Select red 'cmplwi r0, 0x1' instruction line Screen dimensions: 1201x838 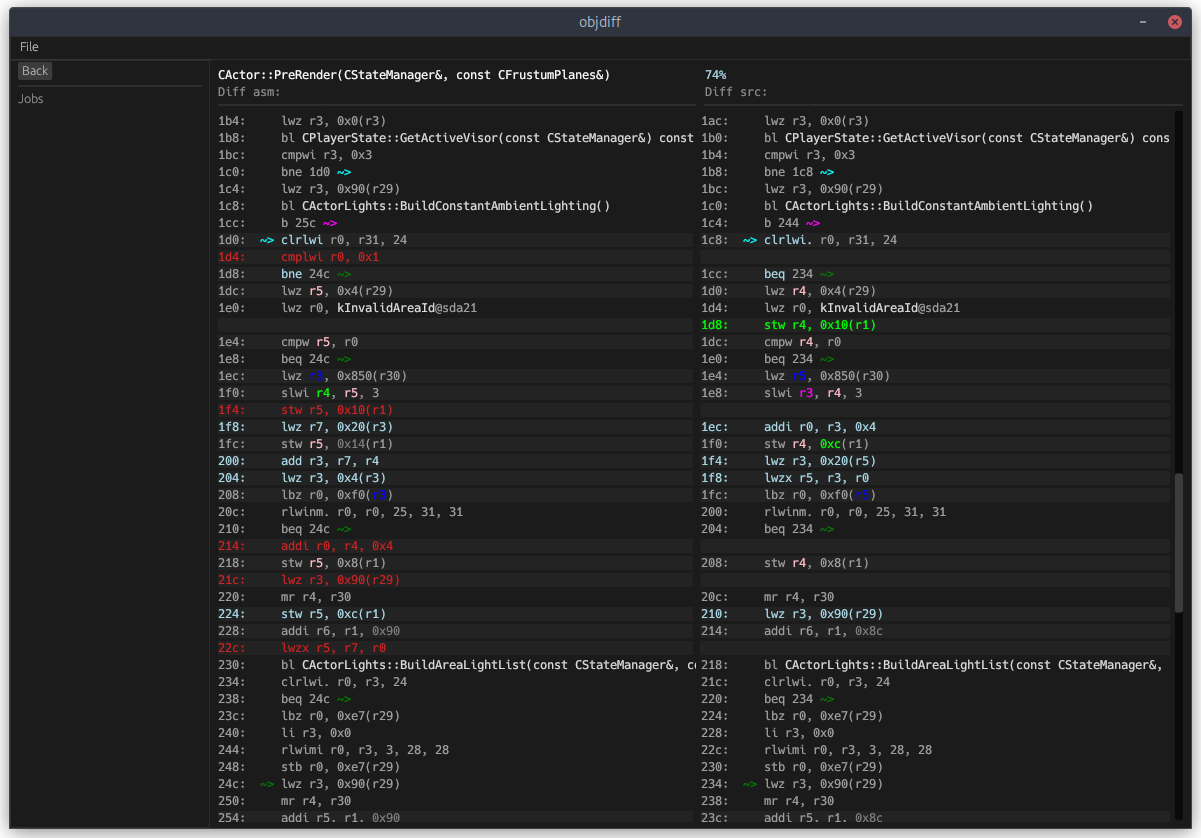point(330,257)
